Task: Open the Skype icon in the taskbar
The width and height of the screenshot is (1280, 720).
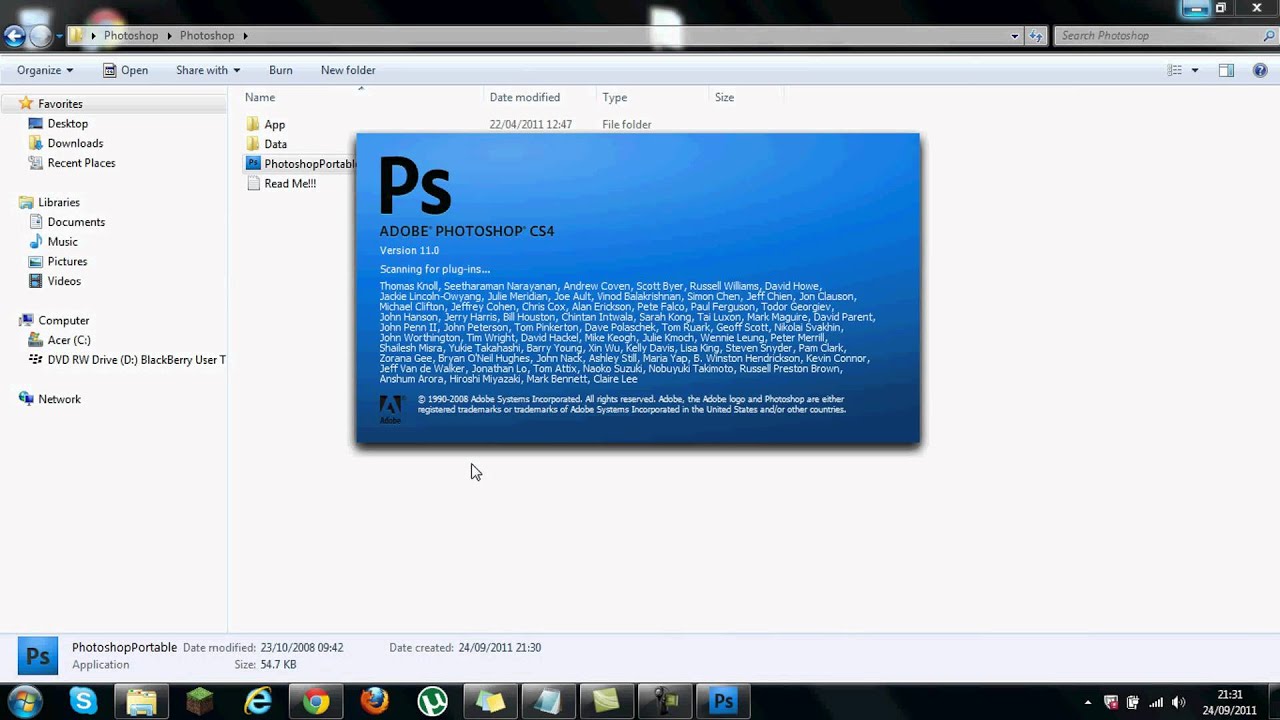Action: click(83, 702)
